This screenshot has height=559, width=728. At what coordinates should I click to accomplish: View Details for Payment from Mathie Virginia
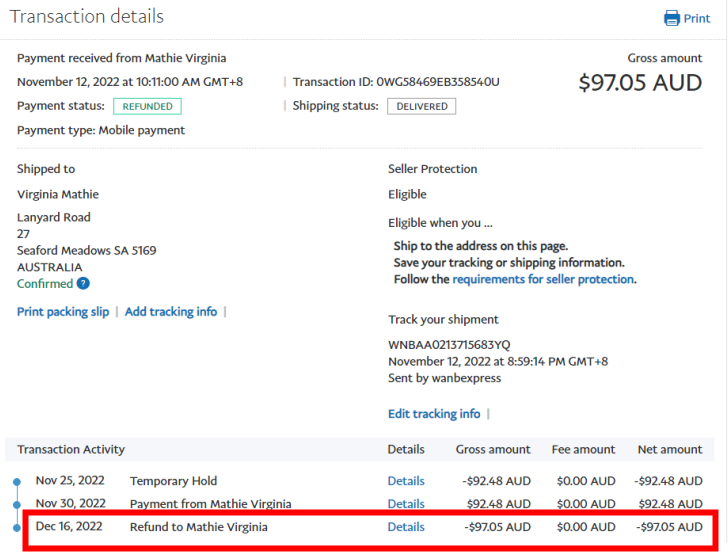[406, 504]
